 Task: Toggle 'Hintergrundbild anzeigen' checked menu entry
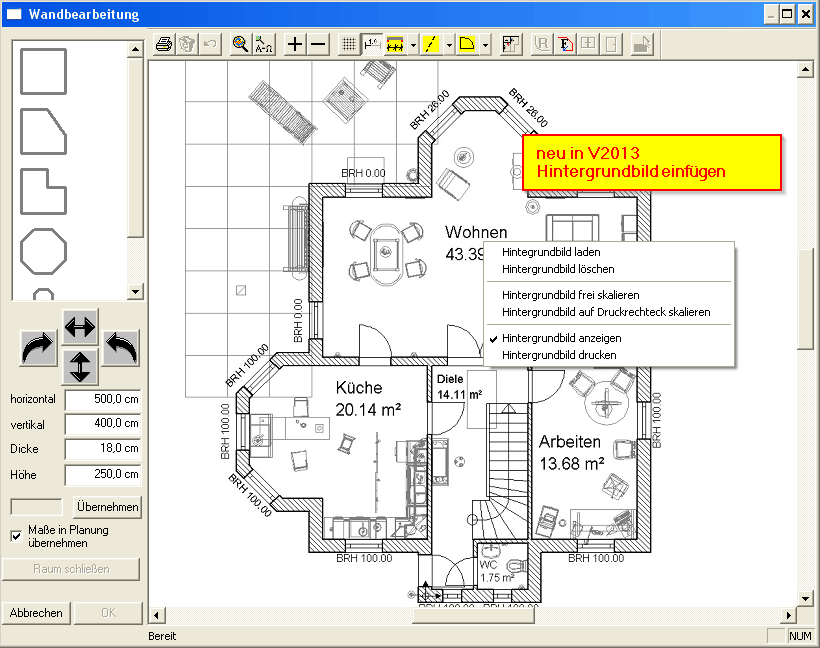click(561, 338)
